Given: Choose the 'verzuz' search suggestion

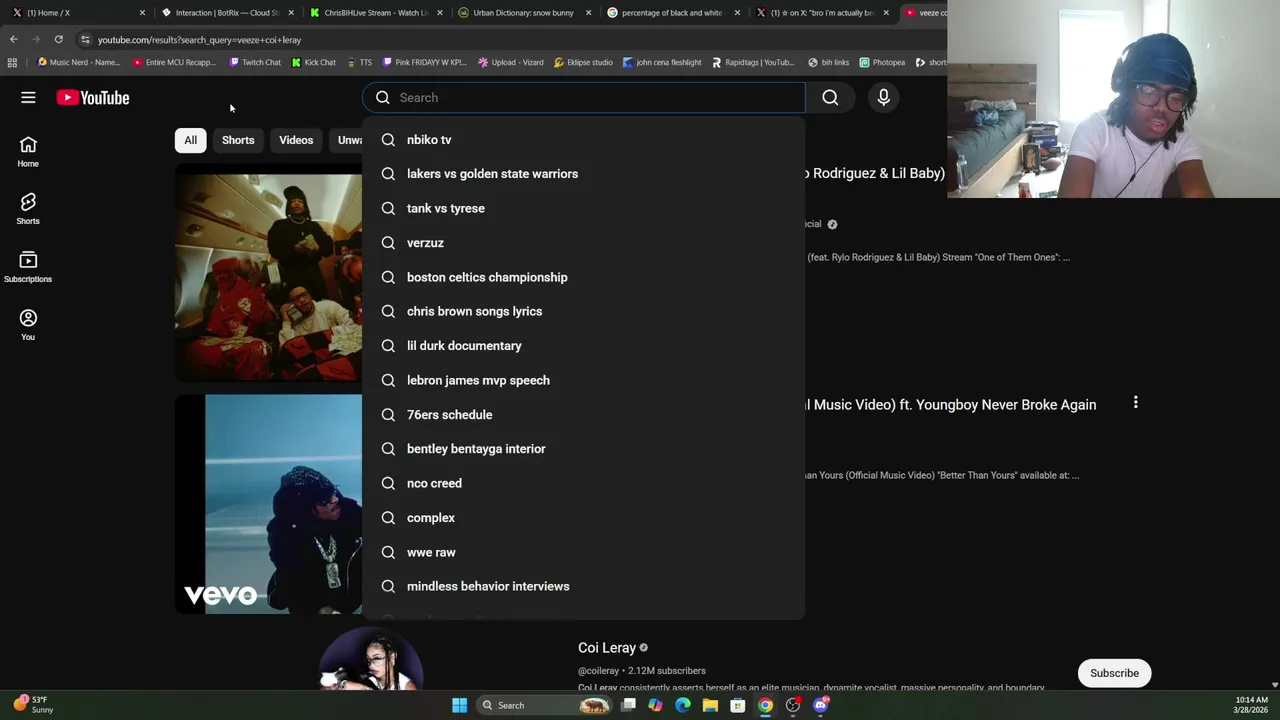Looking at the screenshot, I should [x=584, y=243].
